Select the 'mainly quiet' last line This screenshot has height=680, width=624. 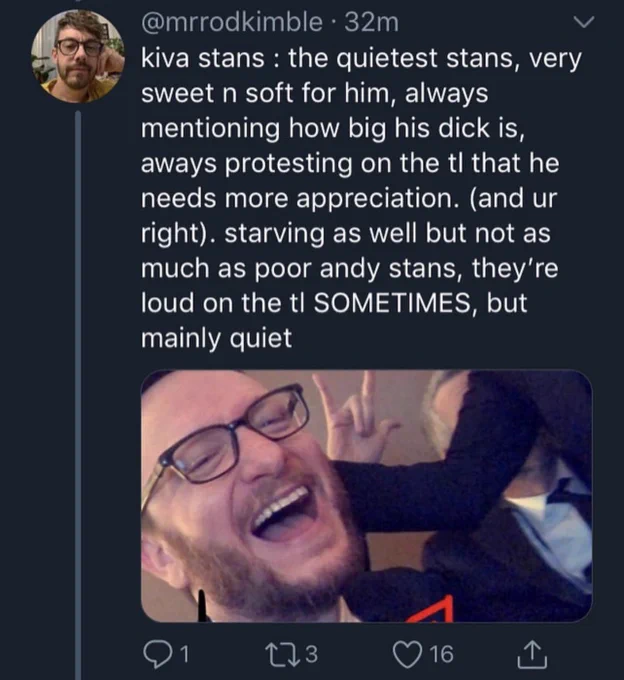point(216,338)
